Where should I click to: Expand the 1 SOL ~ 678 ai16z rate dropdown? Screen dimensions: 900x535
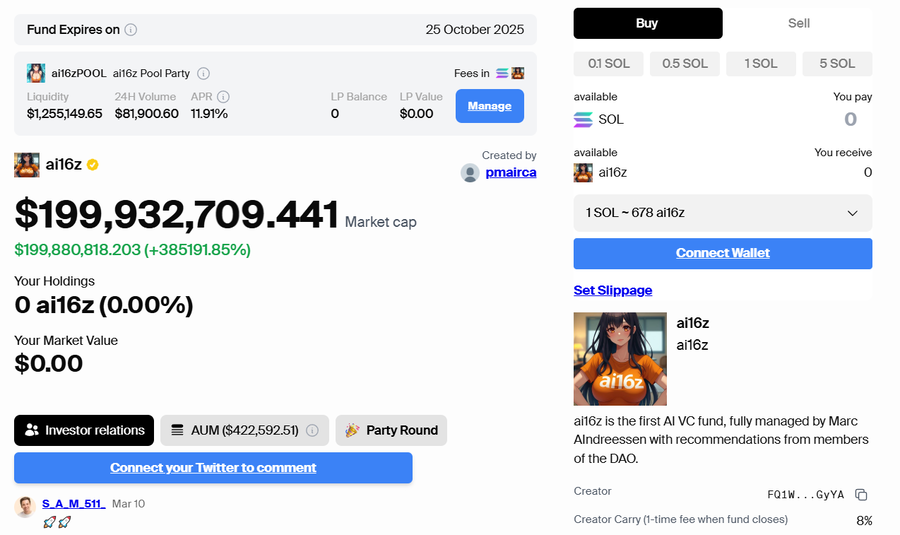point(723,213)
